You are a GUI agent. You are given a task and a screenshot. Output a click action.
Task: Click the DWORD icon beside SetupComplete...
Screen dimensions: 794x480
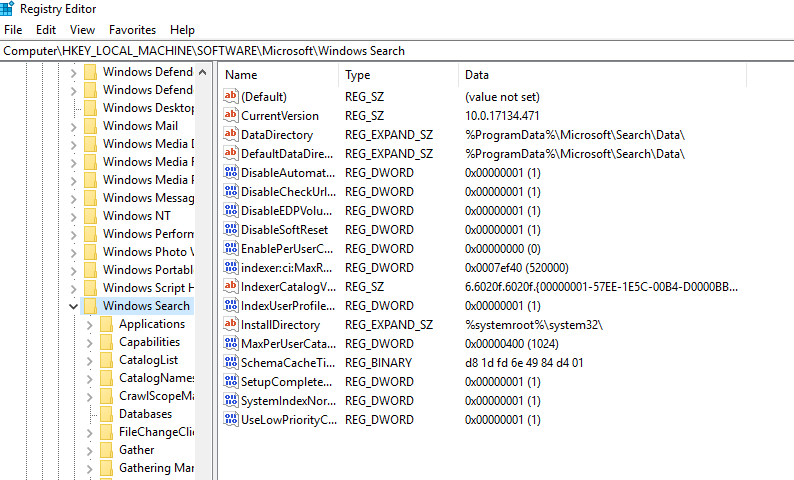[x=231, y=381]
